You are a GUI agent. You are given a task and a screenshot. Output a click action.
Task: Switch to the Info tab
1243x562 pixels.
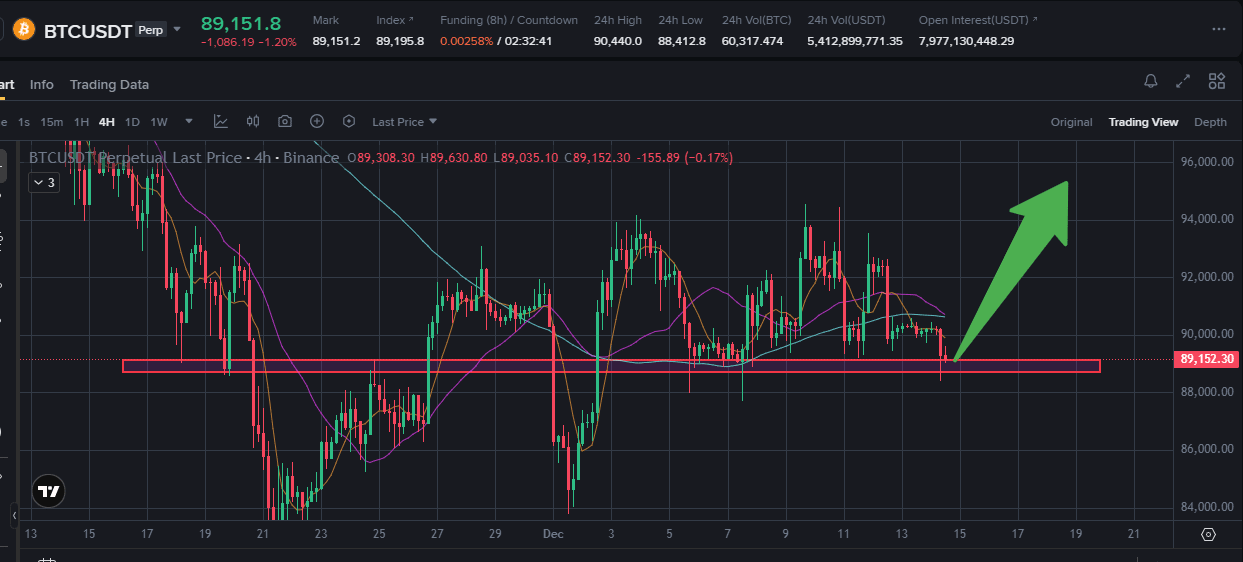tap(42, 85)
